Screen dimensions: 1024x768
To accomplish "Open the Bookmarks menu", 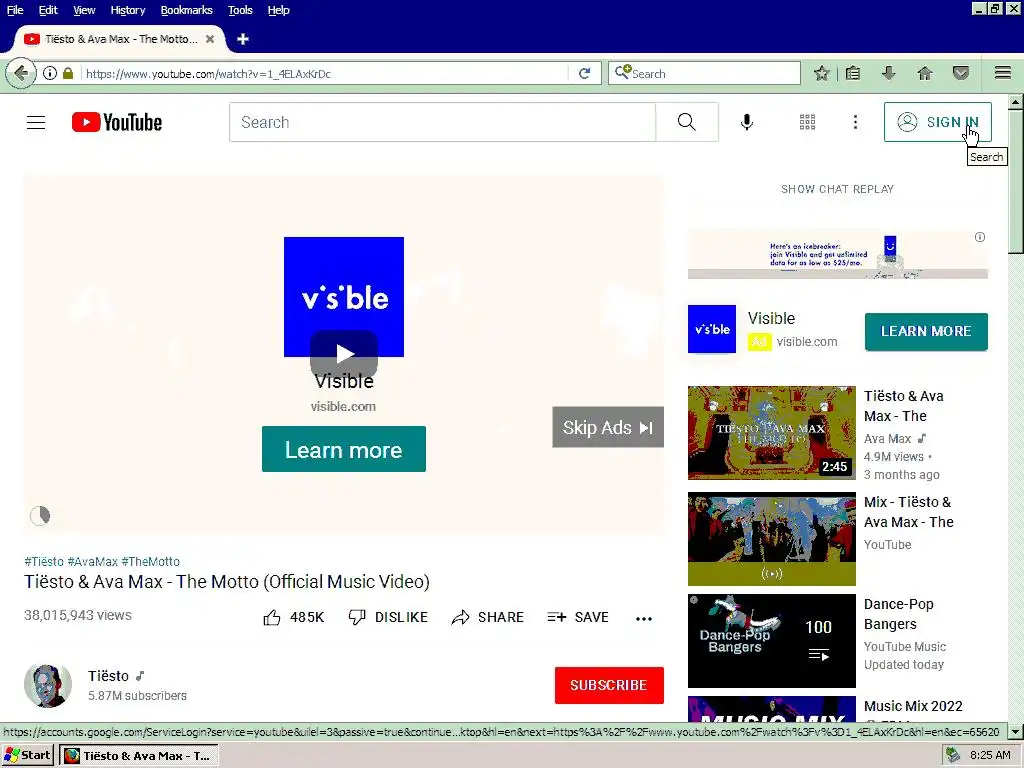I will coord(186,10).
